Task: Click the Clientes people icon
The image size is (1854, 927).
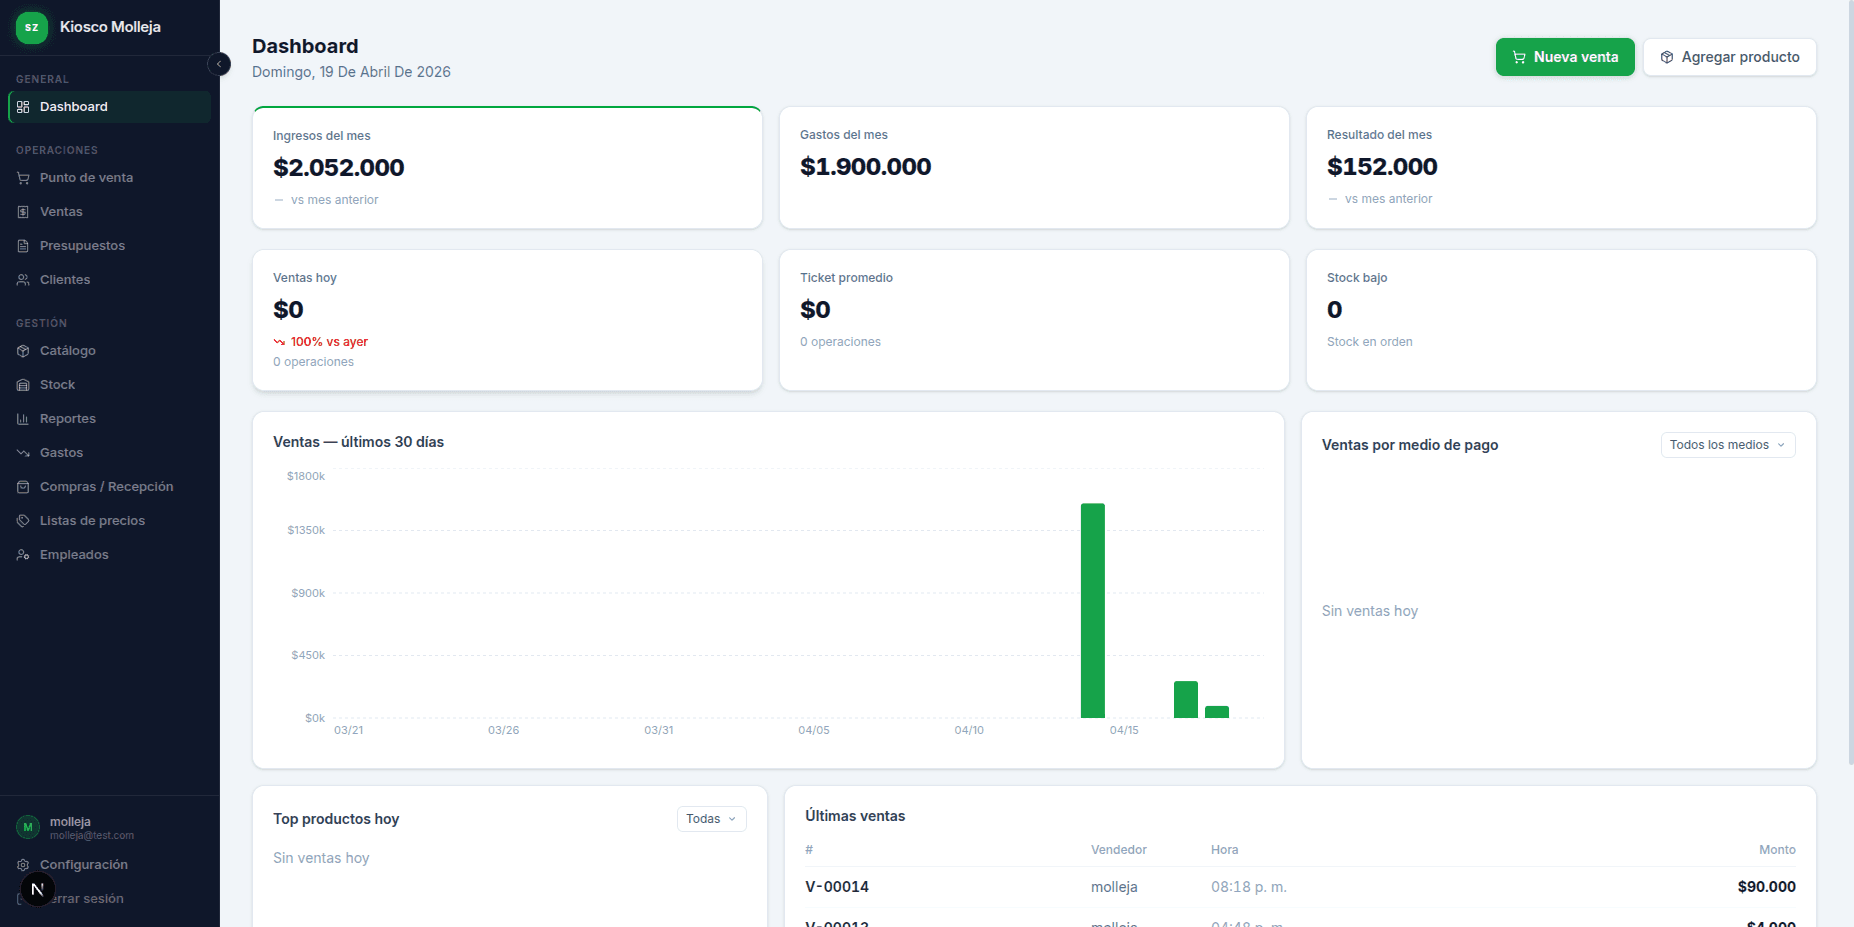Action: pyautogui.click(x=23, y=280)
